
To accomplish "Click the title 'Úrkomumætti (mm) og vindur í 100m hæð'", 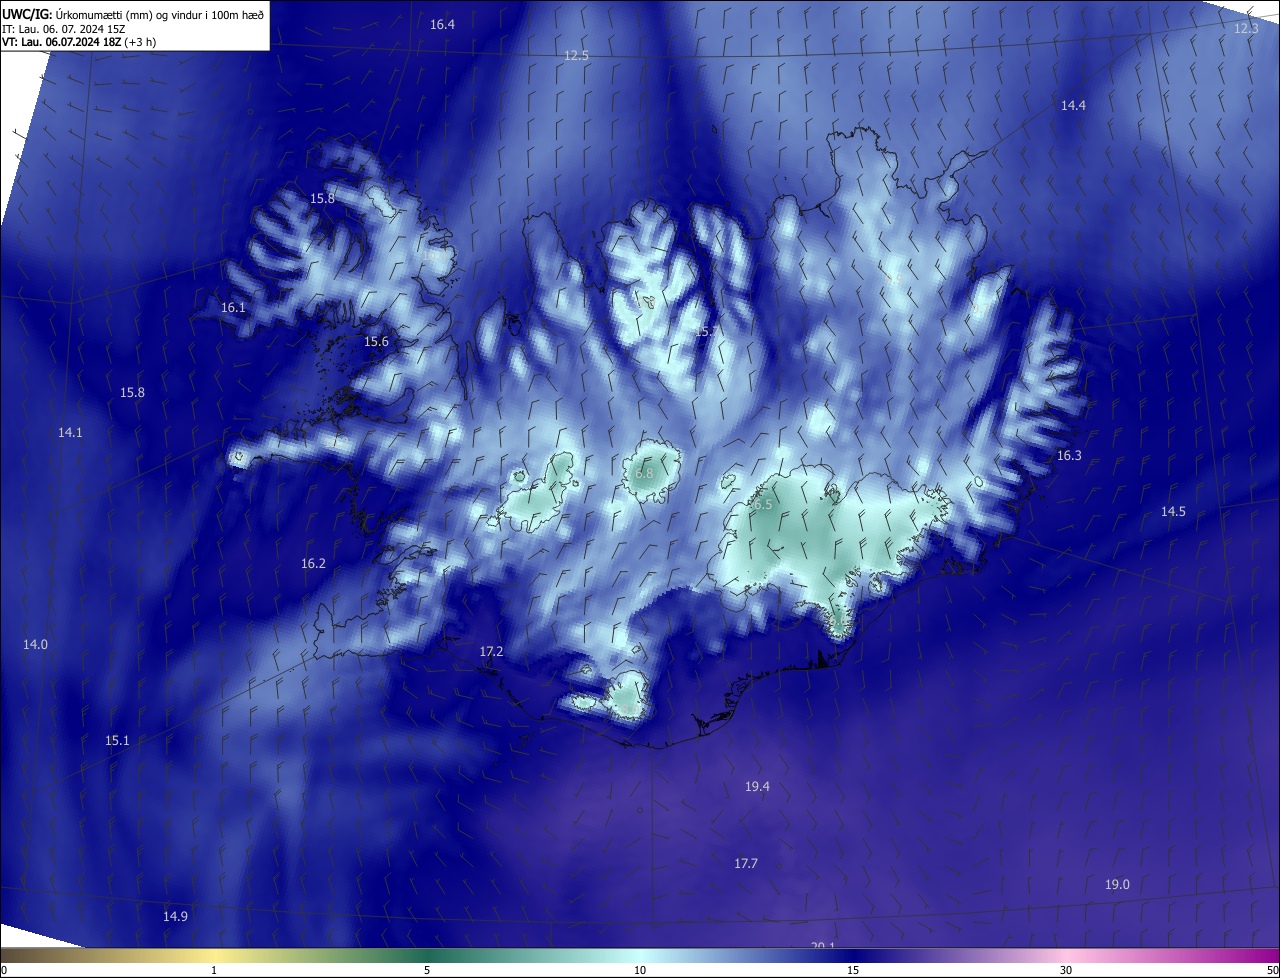I will pyautogui.click(x=159, y=14).
